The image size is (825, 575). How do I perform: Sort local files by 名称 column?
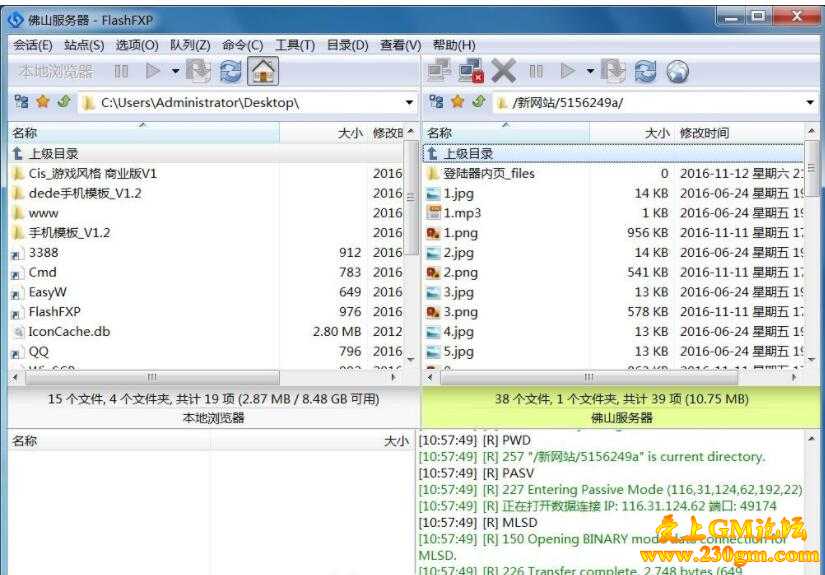click(x=143, y=133)
